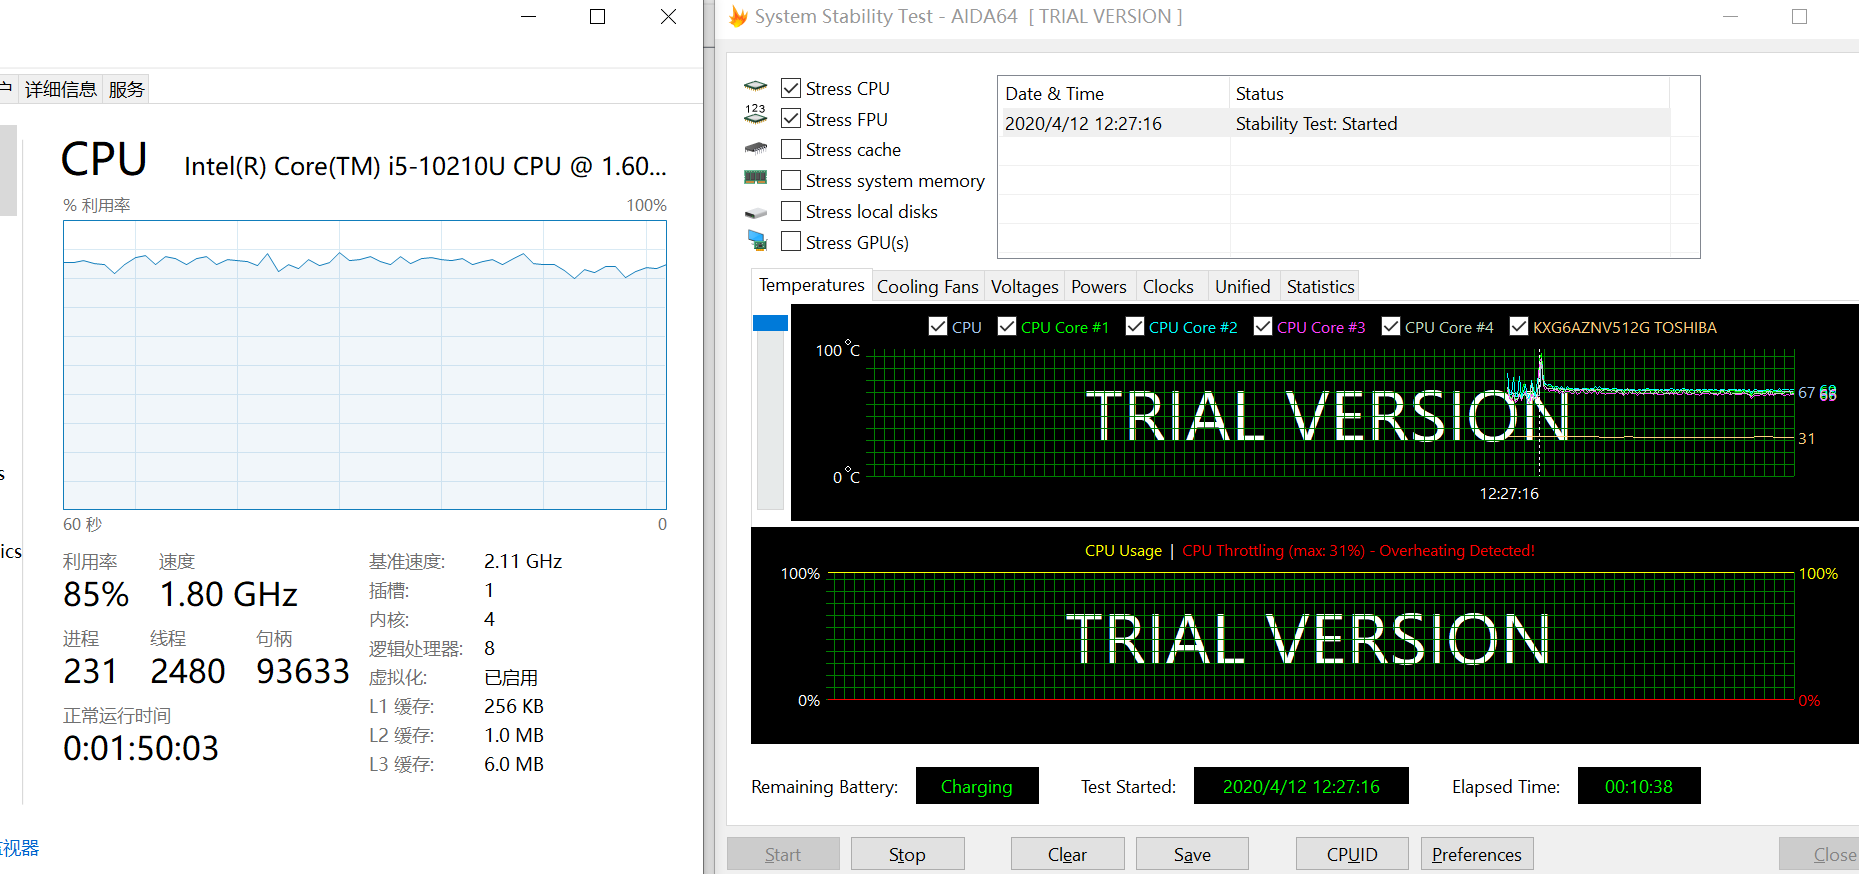Click the grayed-out Start button
The width and height of the screenshot is (1859, 874).
coord(783,854)
